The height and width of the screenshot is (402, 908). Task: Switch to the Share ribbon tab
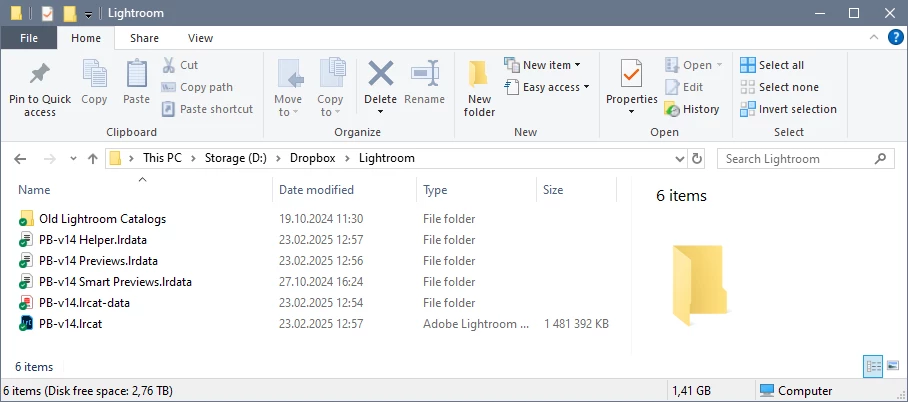click(x=144, y=38)
